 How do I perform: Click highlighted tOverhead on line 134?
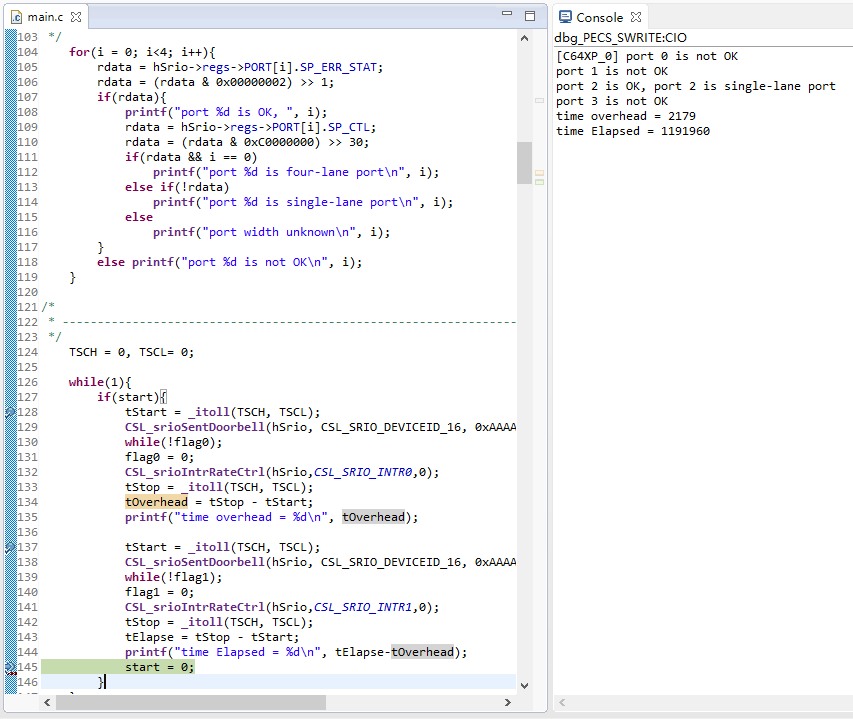click(x=156, y=502)
